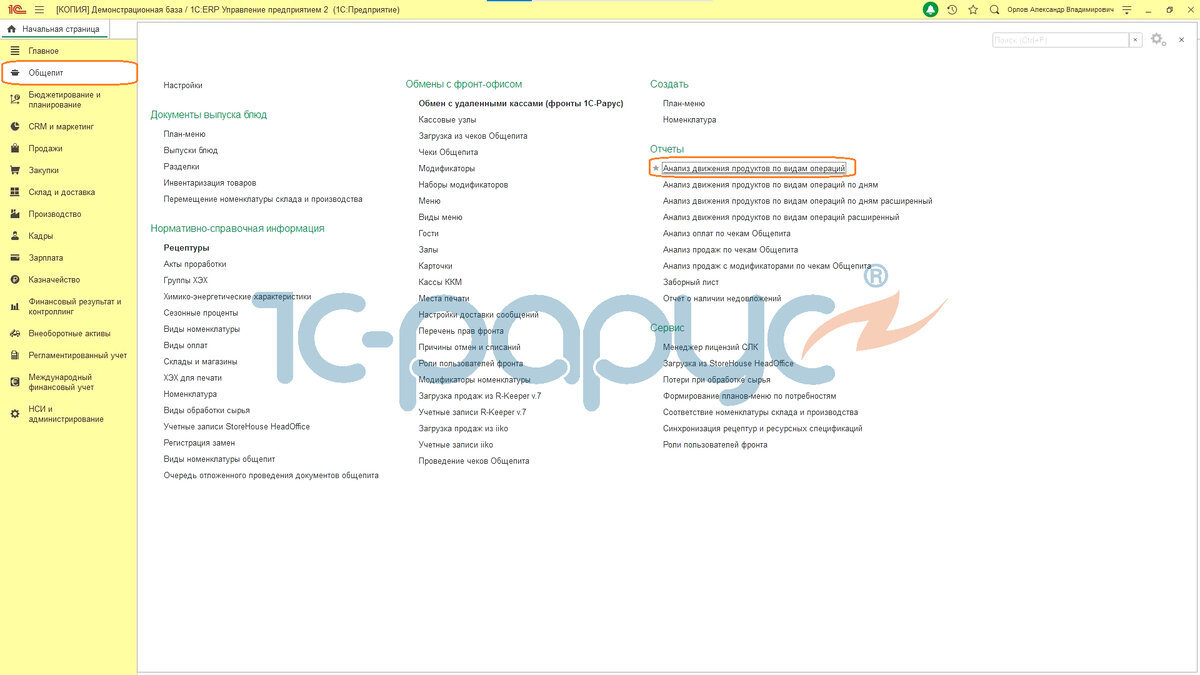Open Перемещение номенклатуры склада и производства
The height and width of the screenshot is (675, 1200).
click(263, 199)
